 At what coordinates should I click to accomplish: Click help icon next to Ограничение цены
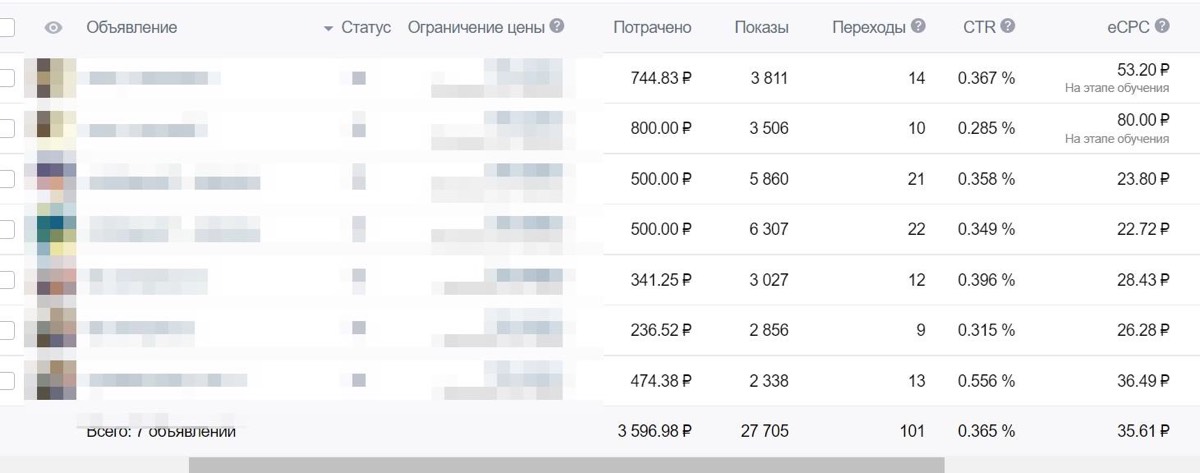tap(557, 27)
